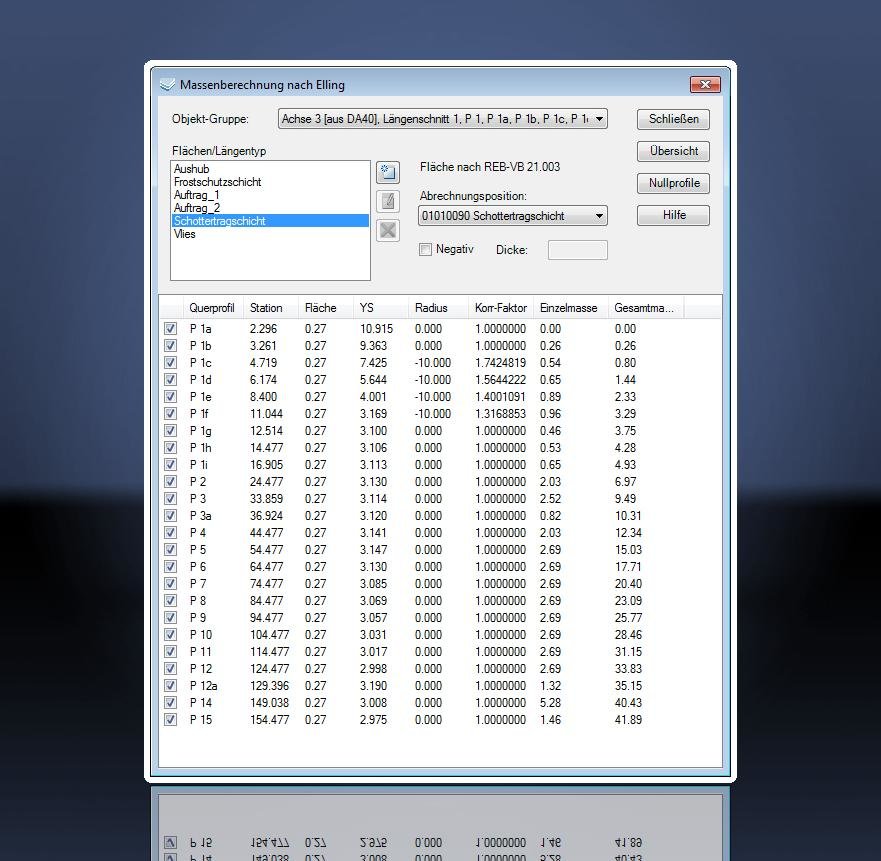Viewport: 881px width, 861px height.
Task: Select the P 1i row label
Action: click(199, 465)
